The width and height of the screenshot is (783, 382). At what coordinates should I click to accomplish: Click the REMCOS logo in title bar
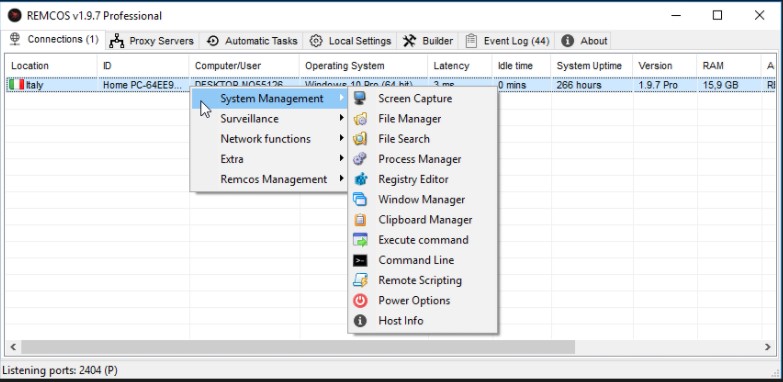(14, 15)
